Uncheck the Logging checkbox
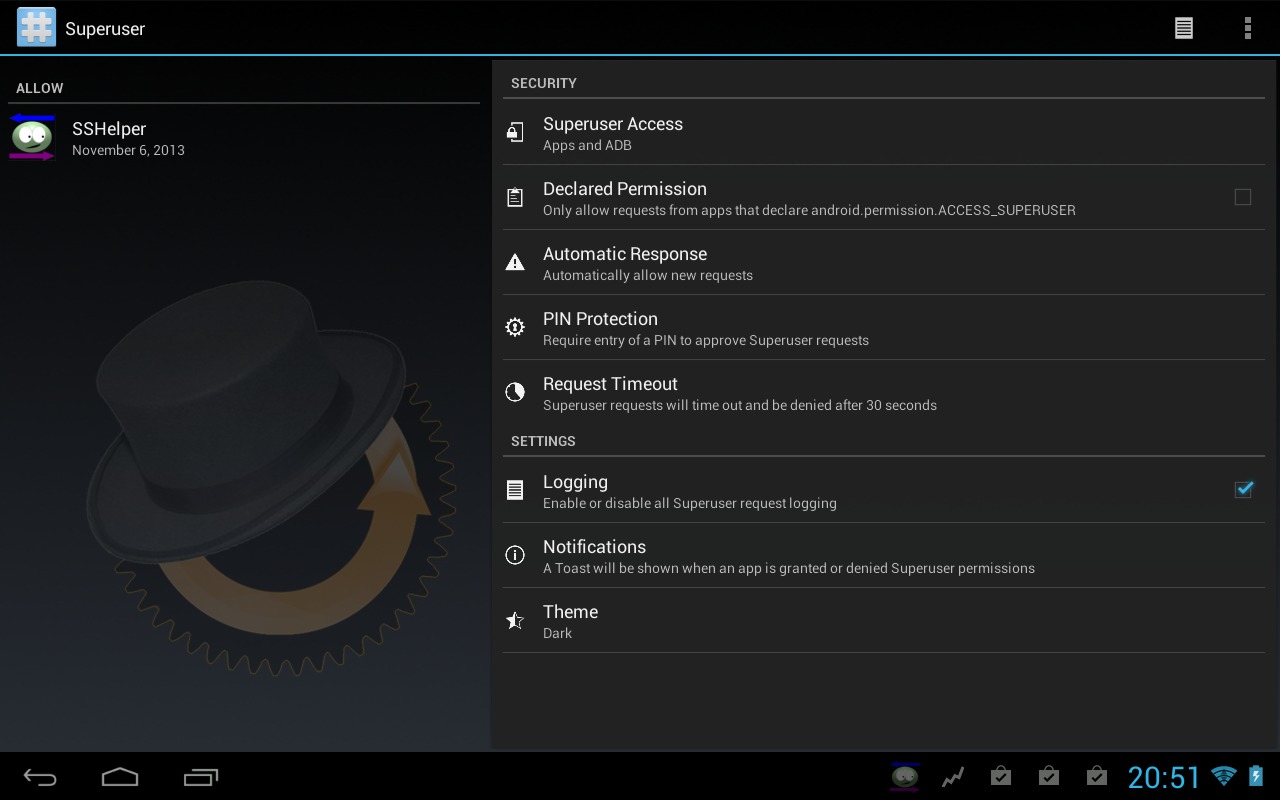Viewport: 1280px width, 800px height. point(1243,489)
